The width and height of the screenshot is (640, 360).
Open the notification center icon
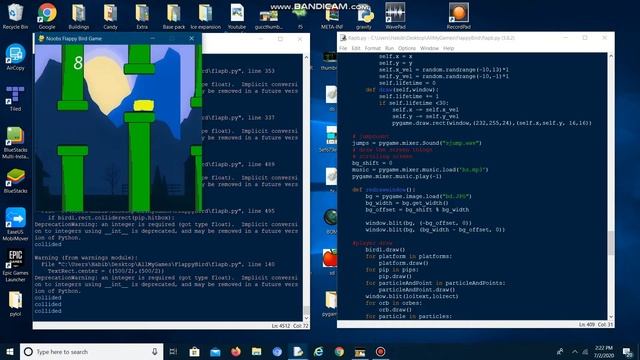click(x=627, y=351)
